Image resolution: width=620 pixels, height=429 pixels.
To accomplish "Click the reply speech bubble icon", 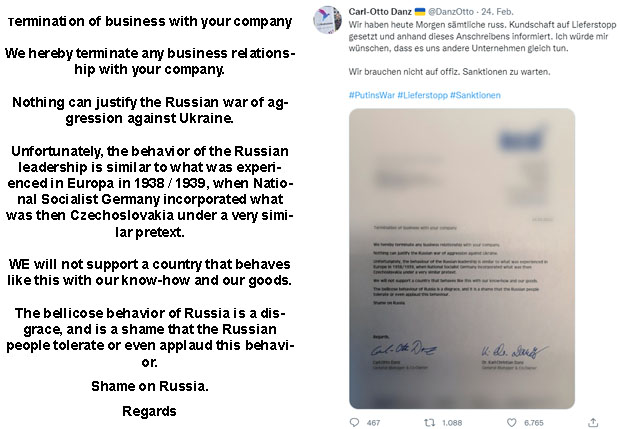I will 355,422.
